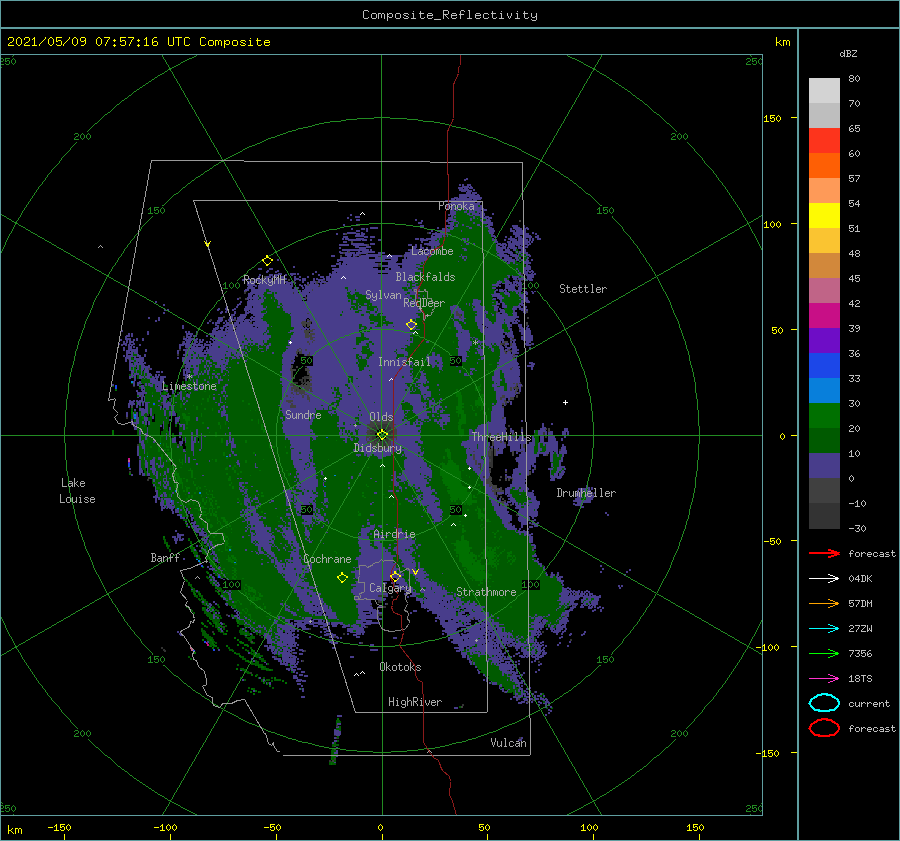Select the Didsbury label

click(378, 448)
